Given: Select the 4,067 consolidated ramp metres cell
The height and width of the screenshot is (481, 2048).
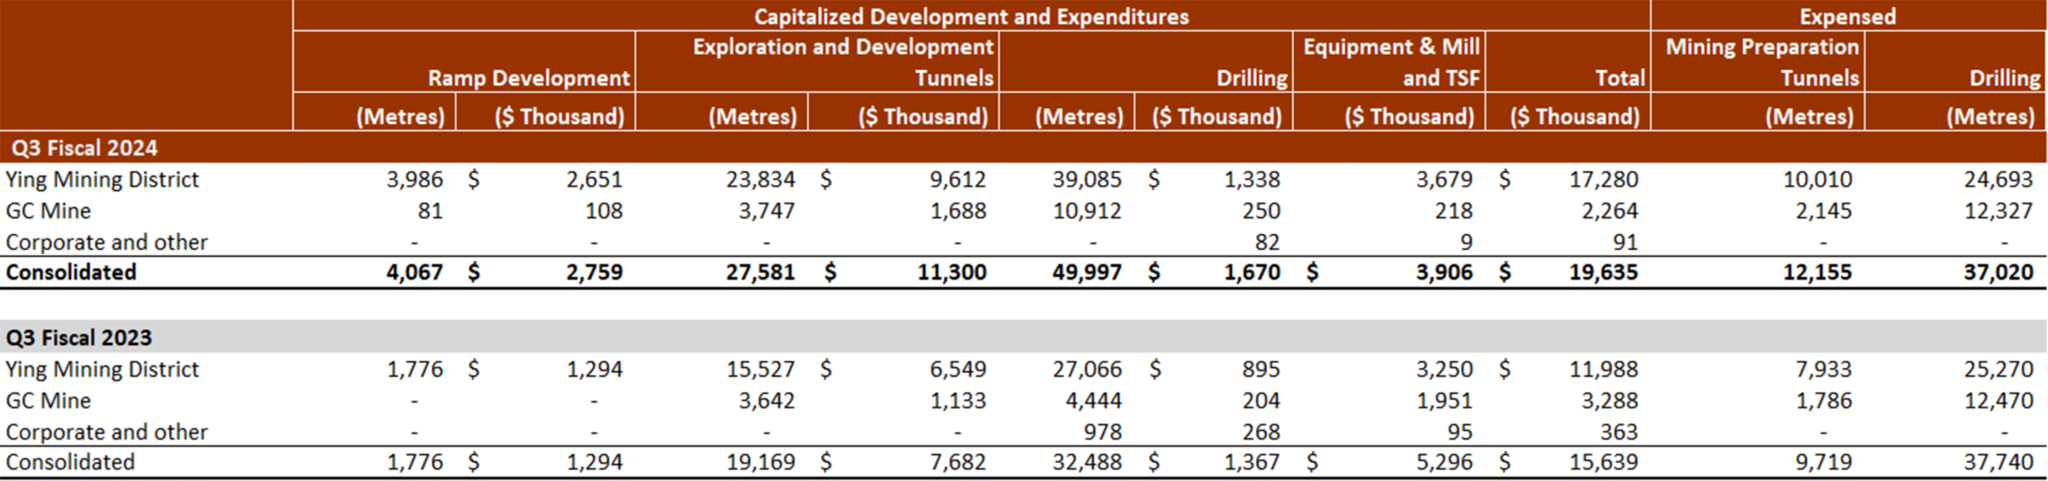Looking at the screenshot, I should pos(414,273).
